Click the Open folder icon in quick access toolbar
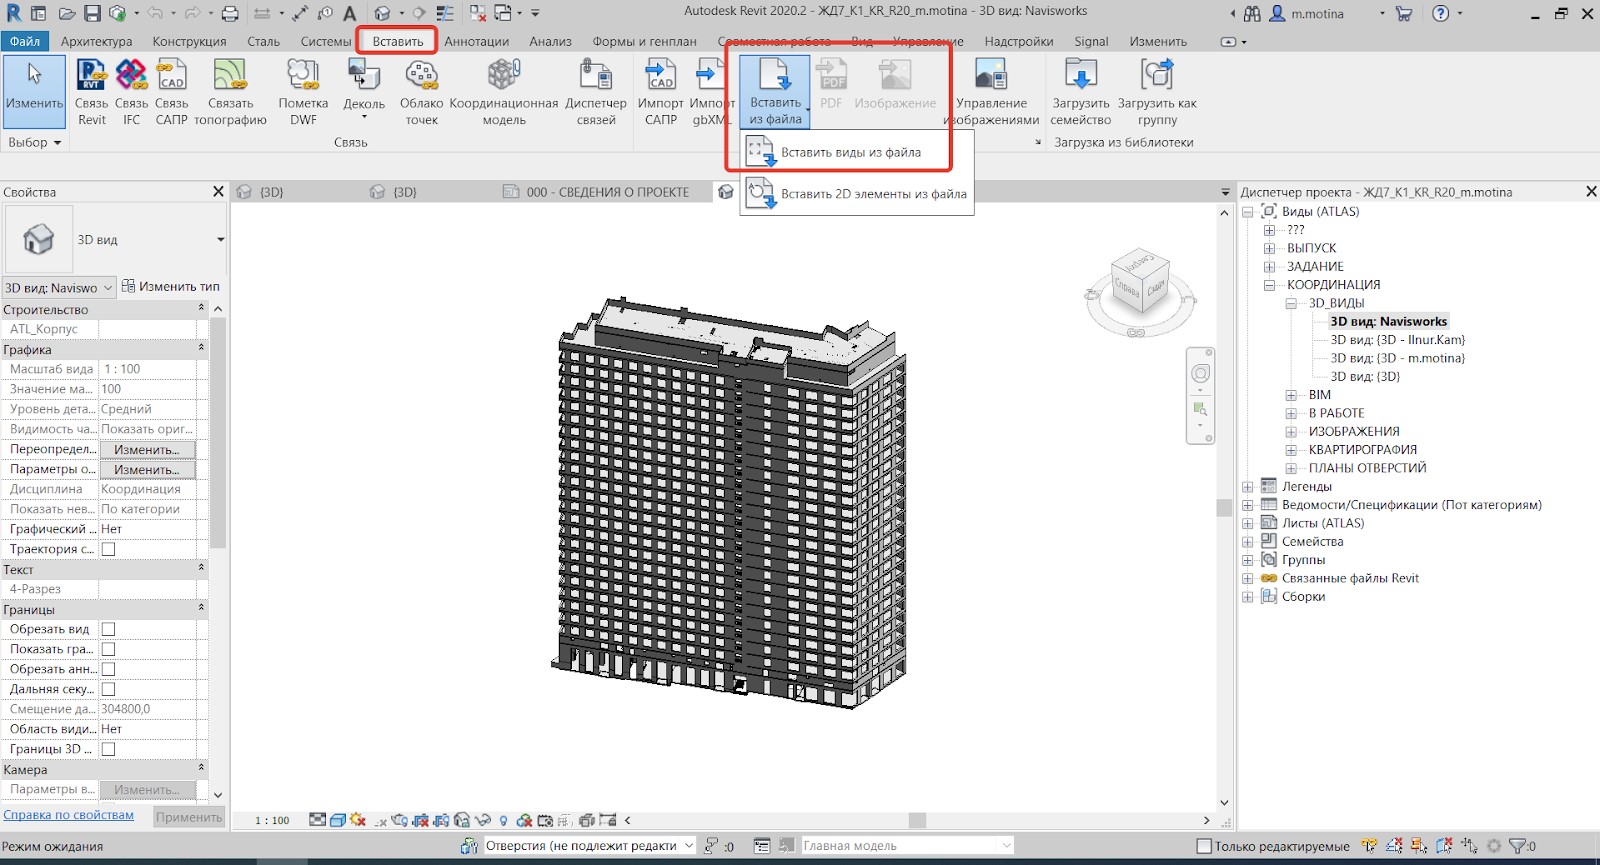Viewport: 1600px width, 865px height. [x=67, y=13]
